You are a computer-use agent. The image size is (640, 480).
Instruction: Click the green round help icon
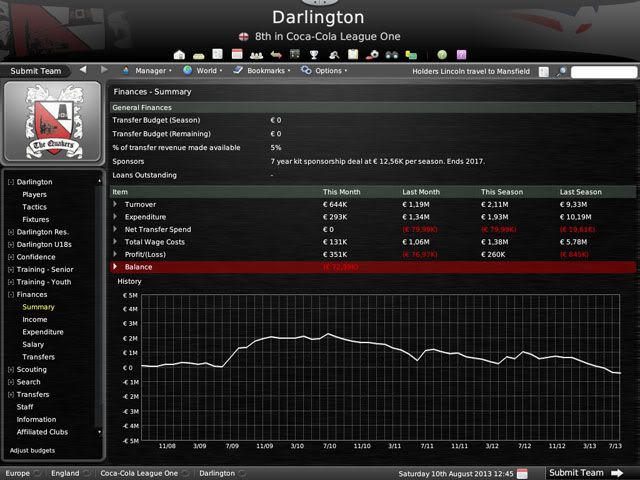pyautogui.click(x=442, y=55)
